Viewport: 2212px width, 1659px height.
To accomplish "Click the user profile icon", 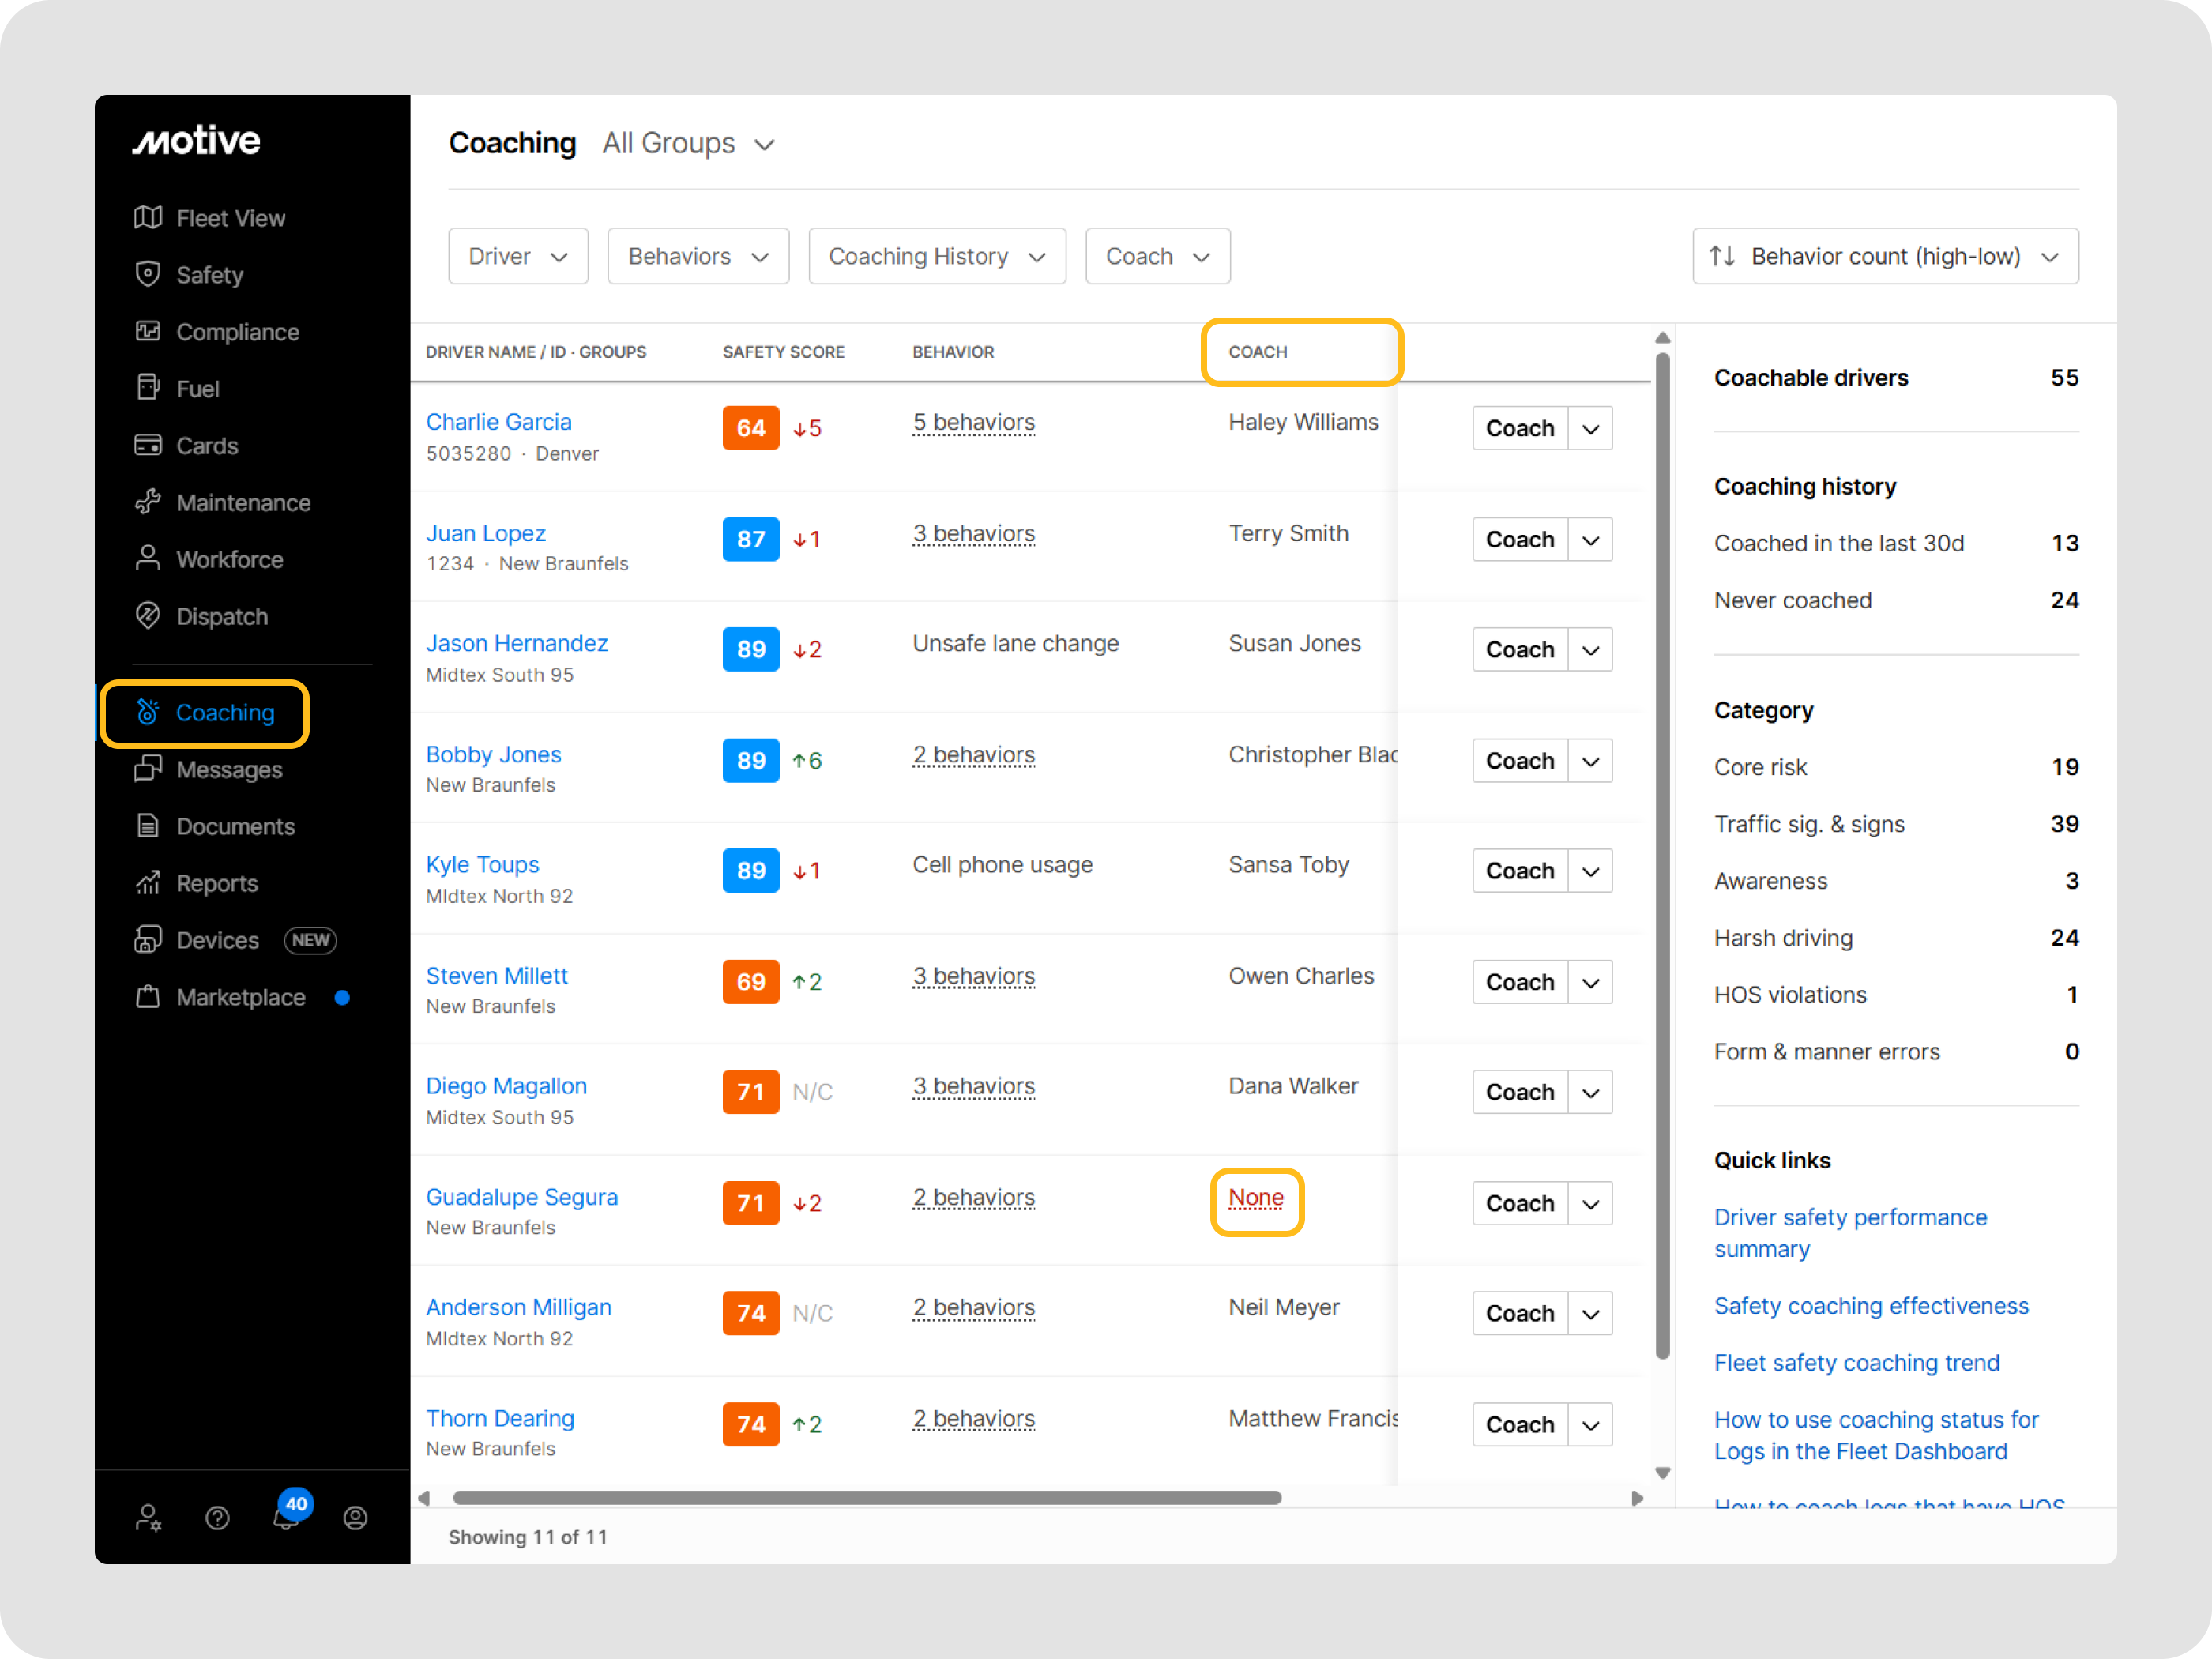I will tap(355, 1519).
